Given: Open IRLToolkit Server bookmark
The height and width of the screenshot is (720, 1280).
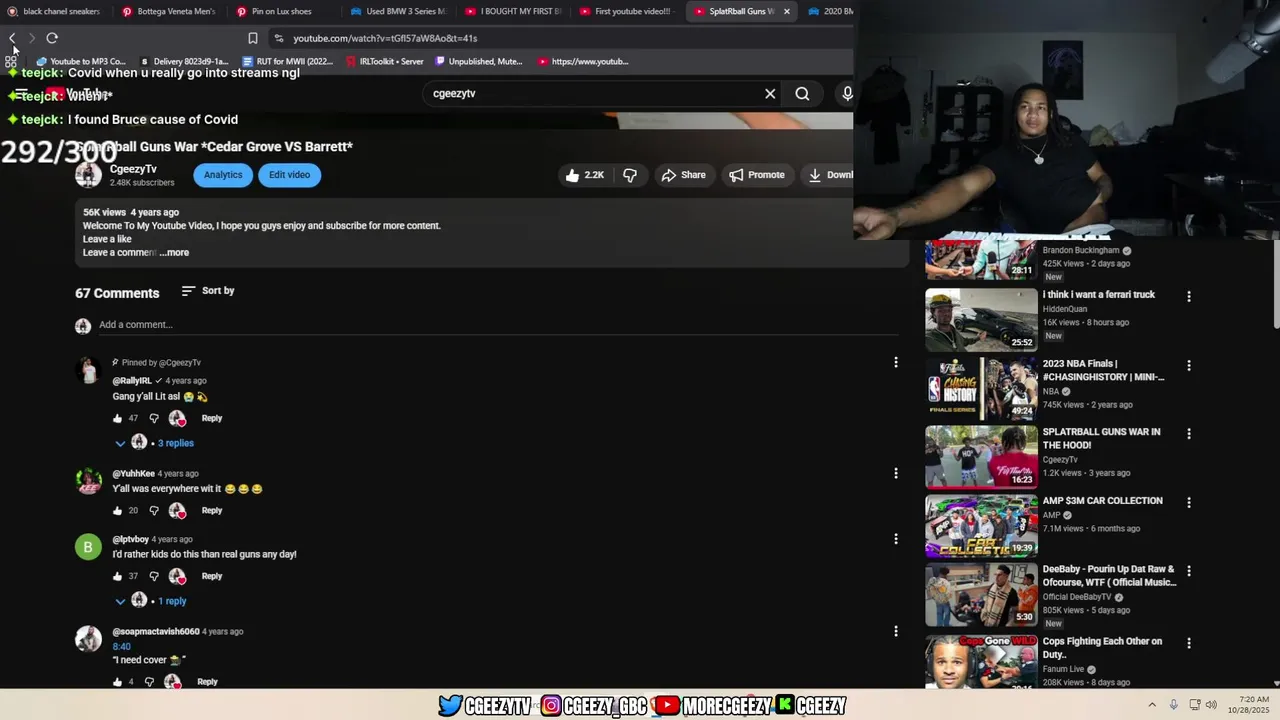Looking at the screenshot, I should (385, 61).
